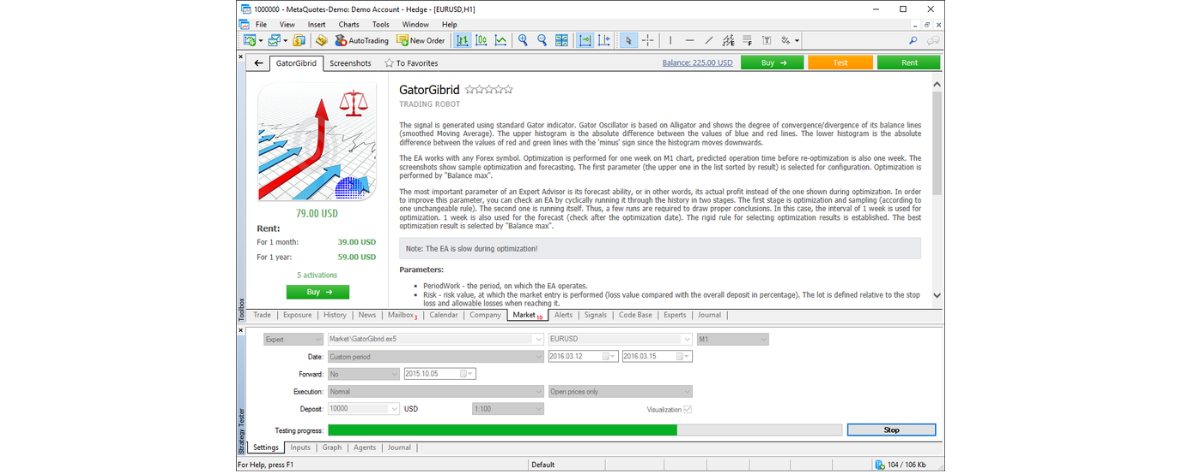Open new chart toolbar icon
This screenshot has height=472, width=1181.
(249, 41)
